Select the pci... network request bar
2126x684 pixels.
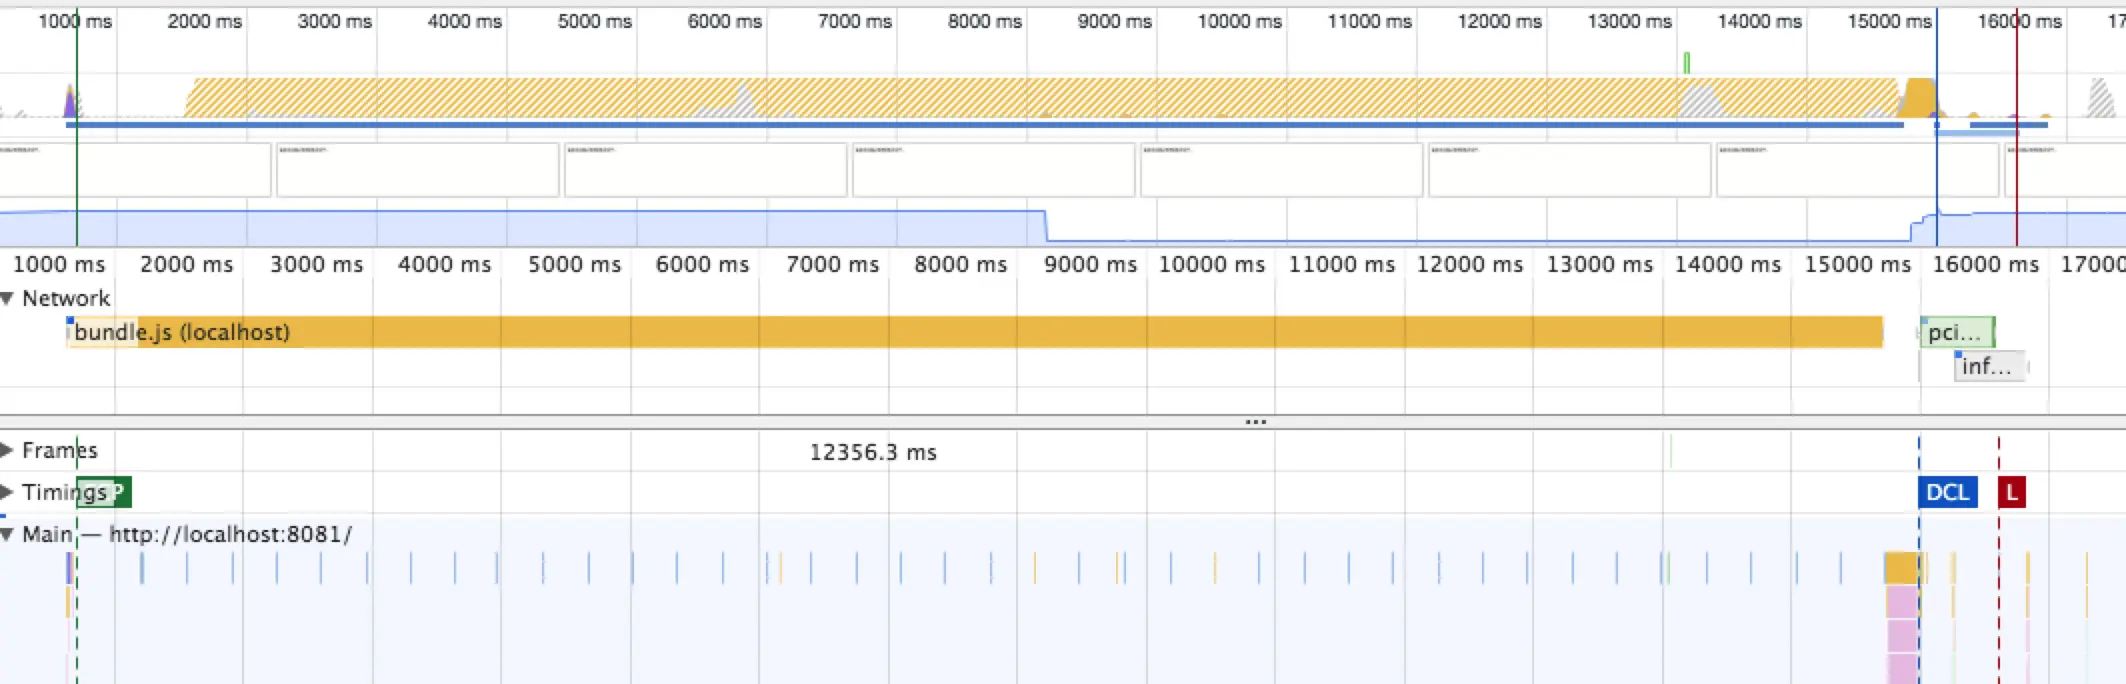(1957, 332)
